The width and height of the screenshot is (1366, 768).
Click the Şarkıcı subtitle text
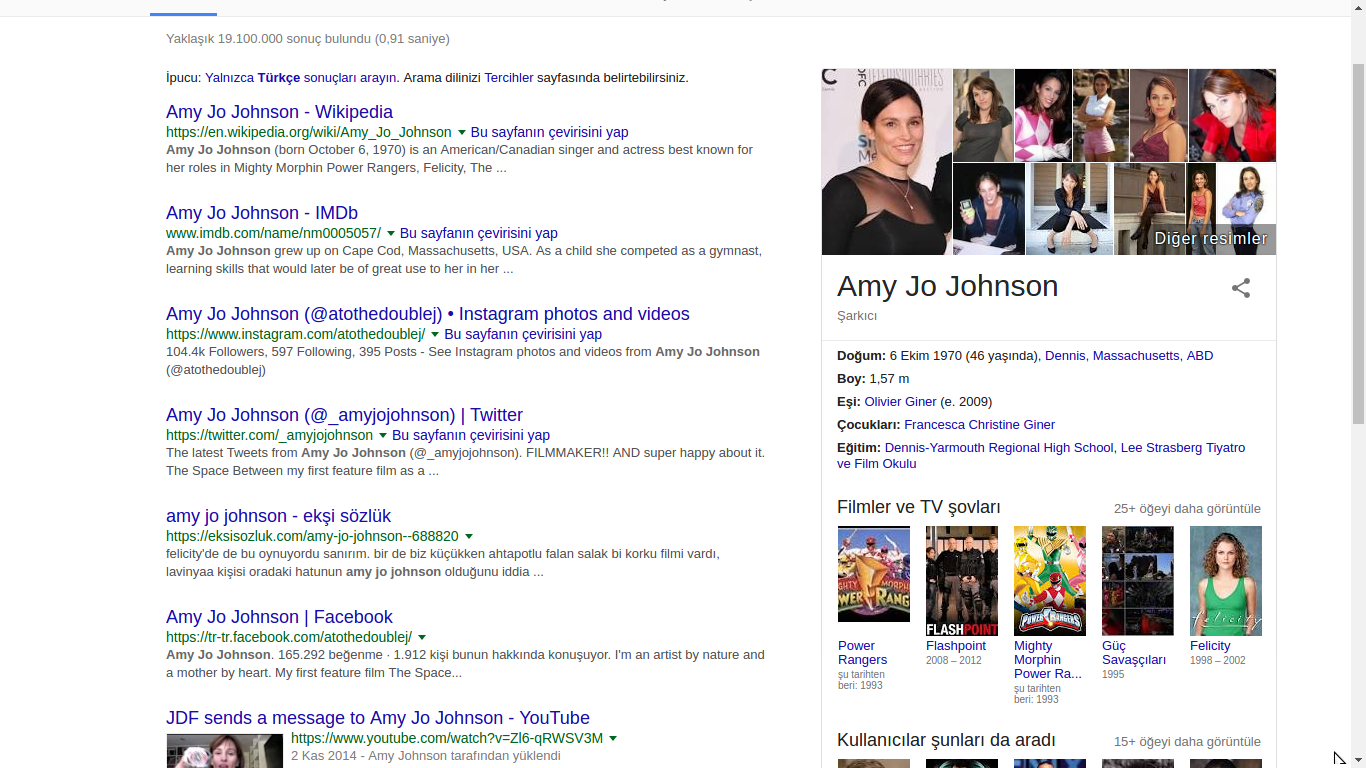[x=857, y=316]
